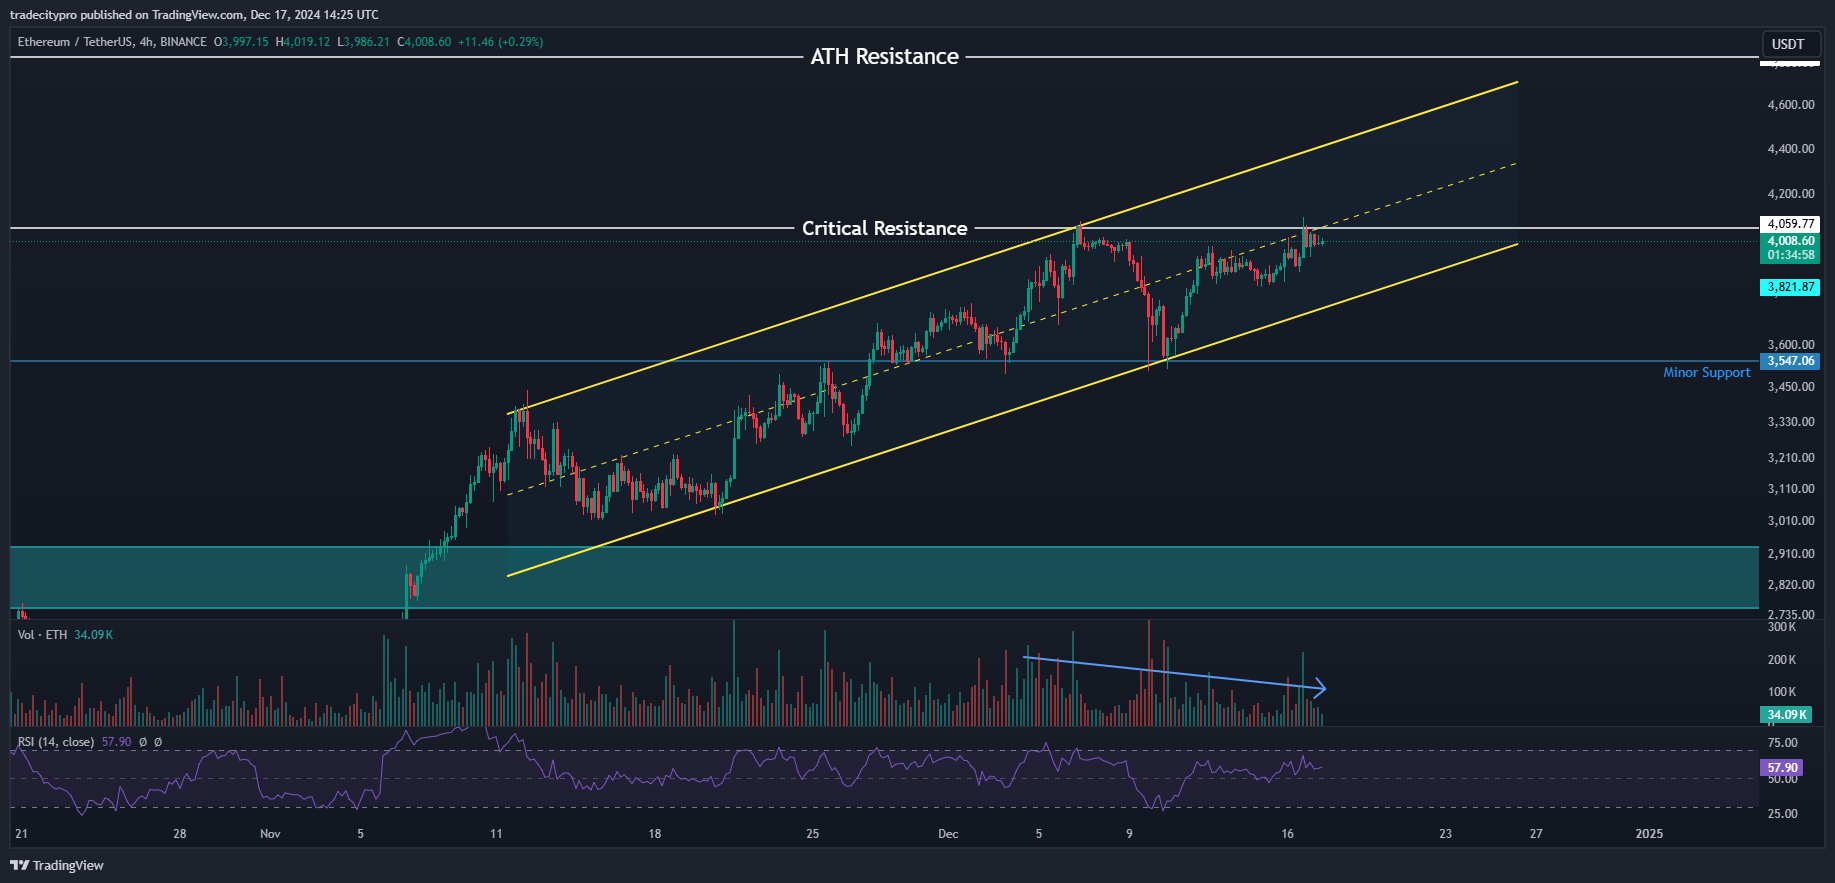
Task: Open the USDT currency selector
Action: 1789,44
